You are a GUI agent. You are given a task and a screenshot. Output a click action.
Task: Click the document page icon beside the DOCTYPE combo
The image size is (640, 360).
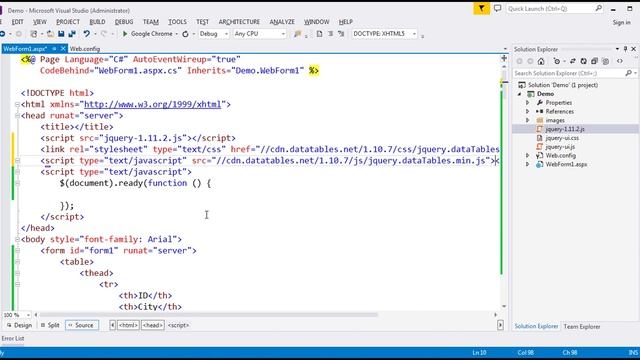pyautogui.click(x=320, y=34)
